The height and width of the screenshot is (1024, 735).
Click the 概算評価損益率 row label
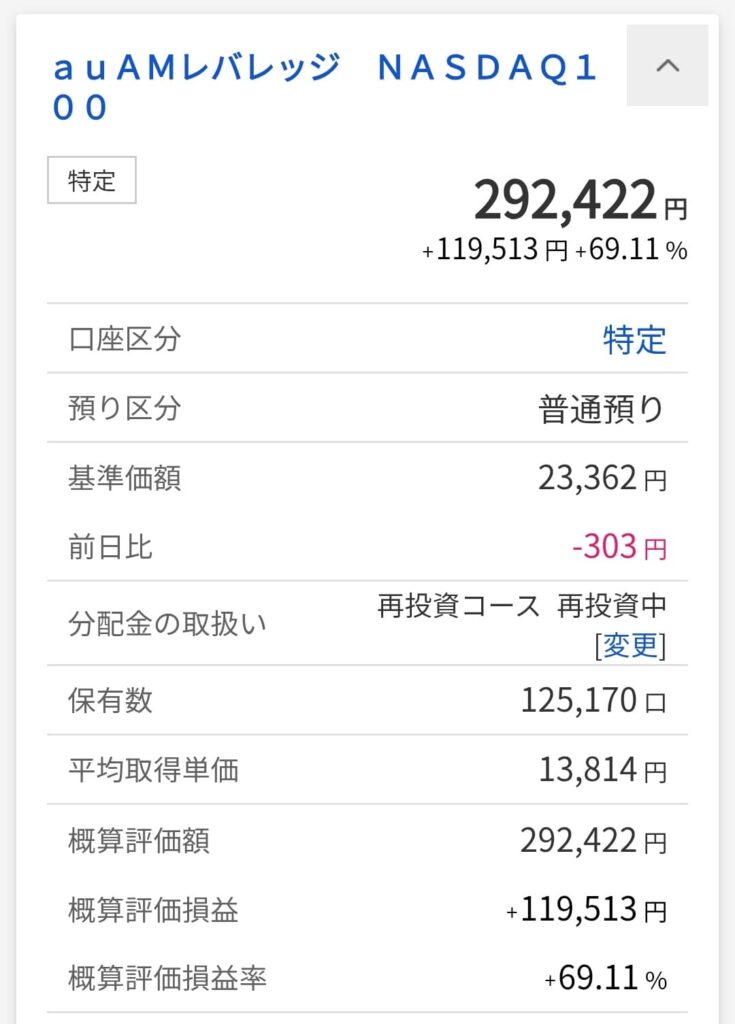[x=167, y=978]
